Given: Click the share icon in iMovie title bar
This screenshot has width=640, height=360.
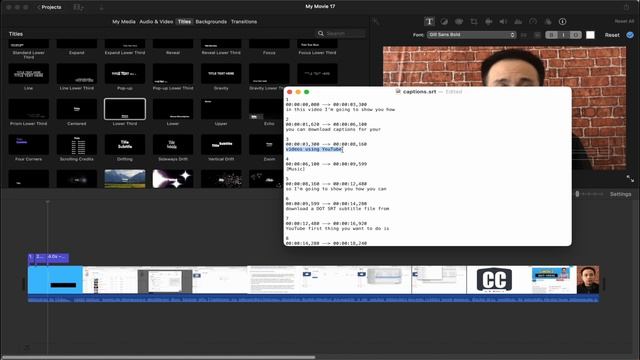Looking at the screenshot, I should click(627, 7).
